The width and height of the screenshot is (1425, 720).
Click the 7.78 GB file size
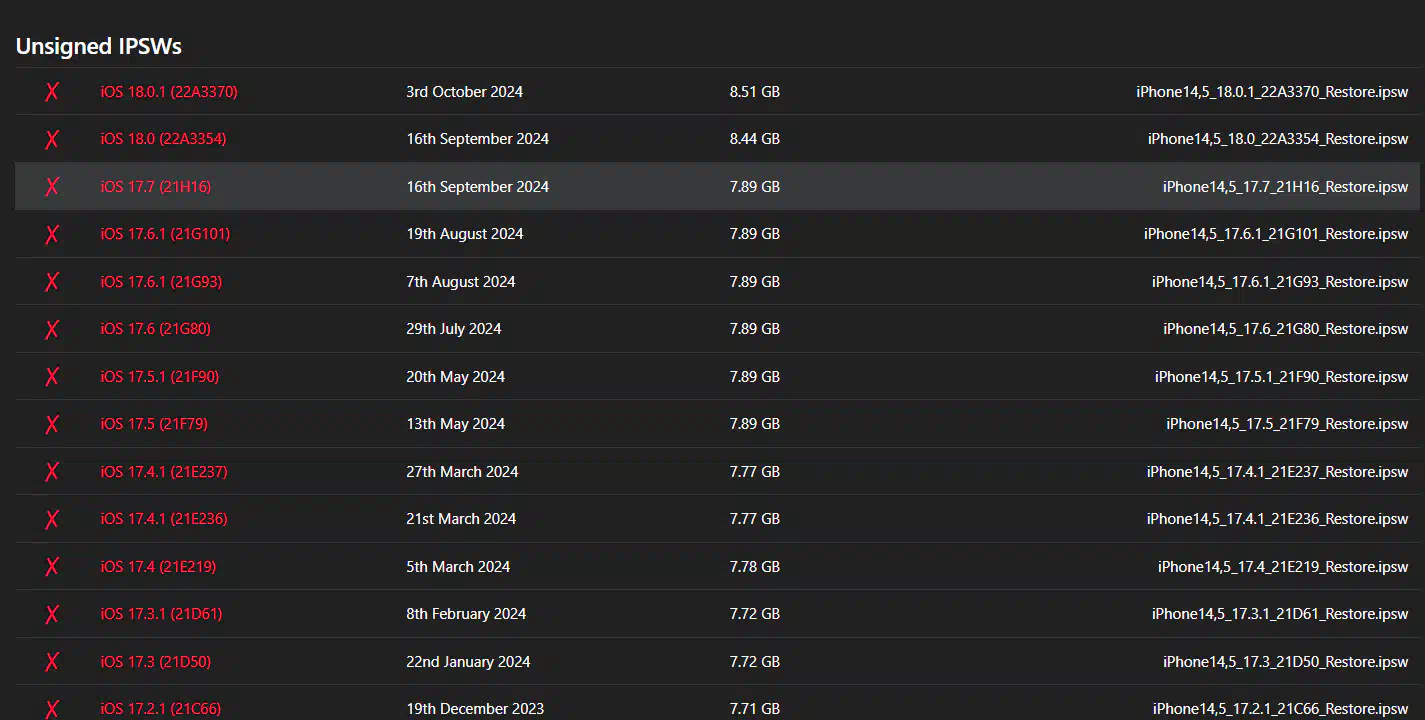[x=755, y=567]
